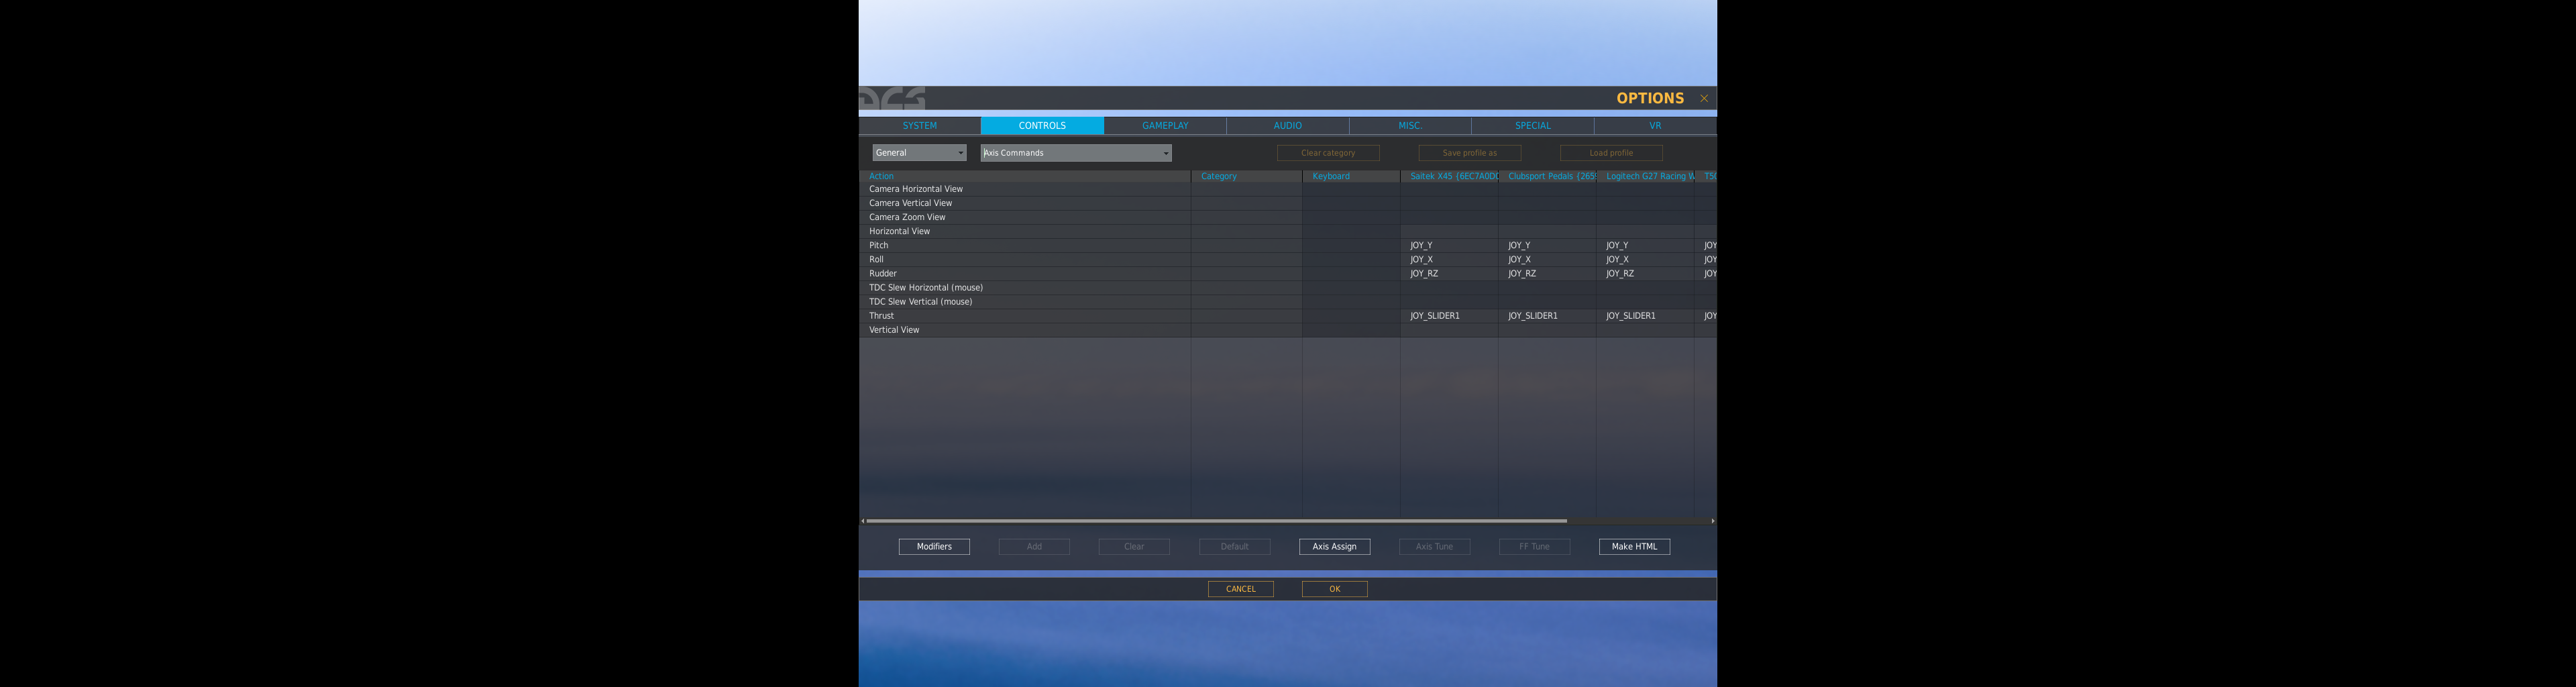
Task: Open the General aircraft dropdown
Action: (919, 153)
